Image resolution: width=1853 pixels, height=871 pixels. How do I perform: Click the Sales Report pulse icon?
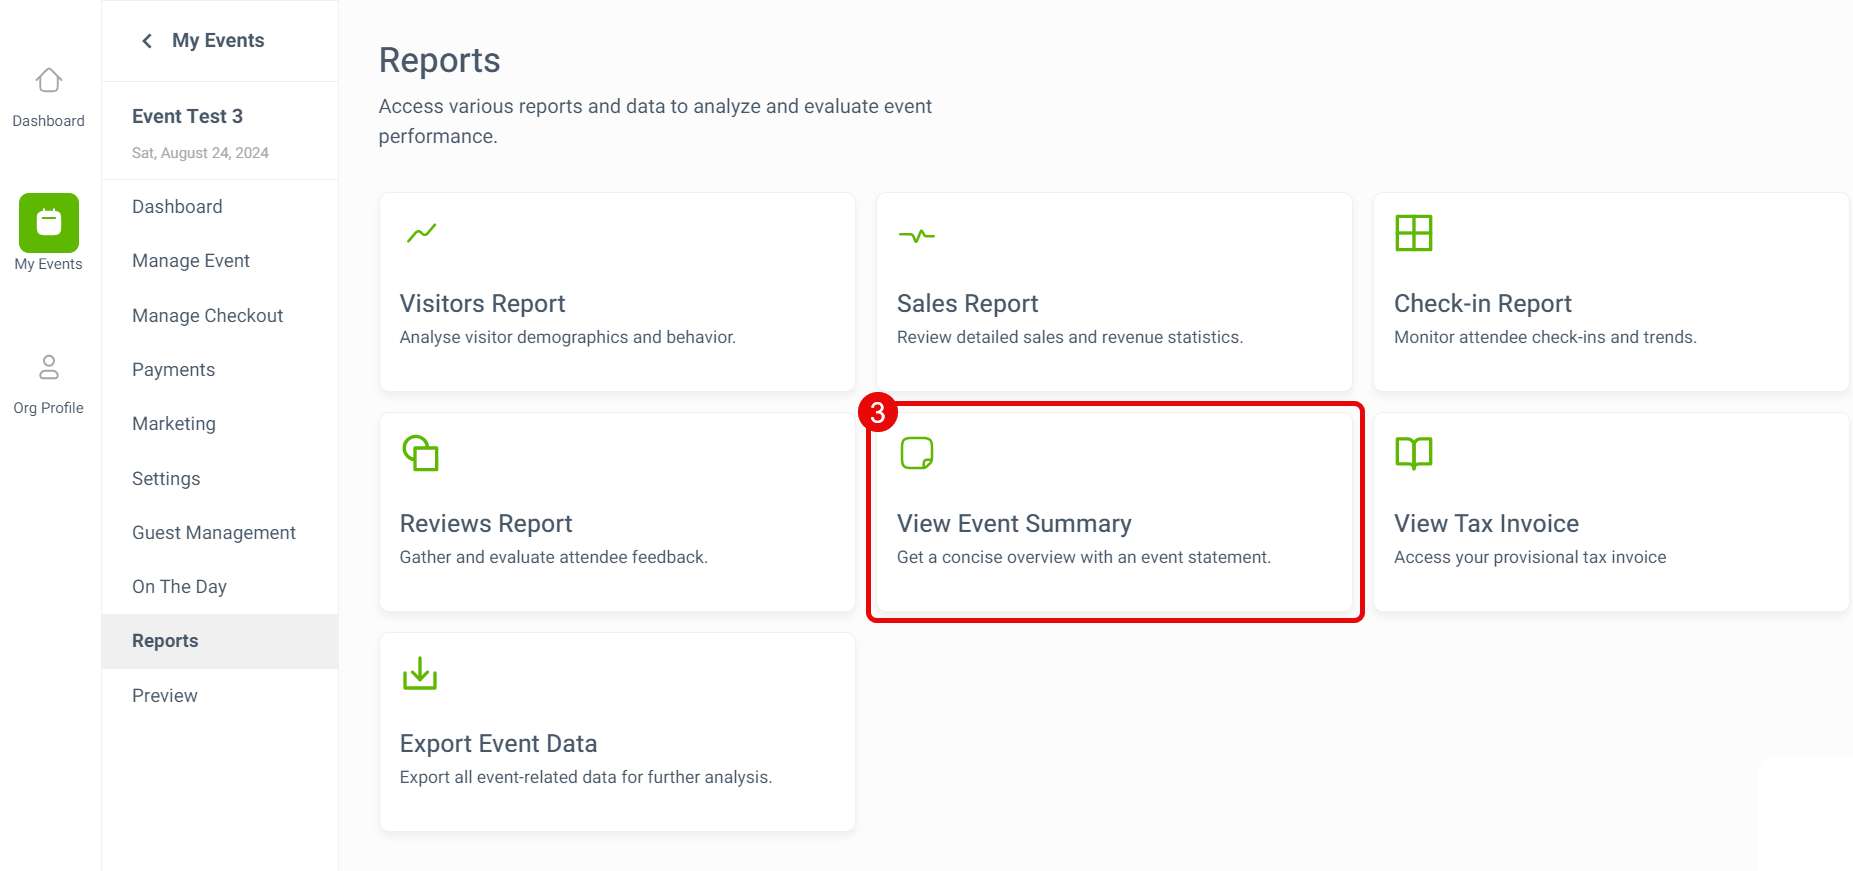916,236
